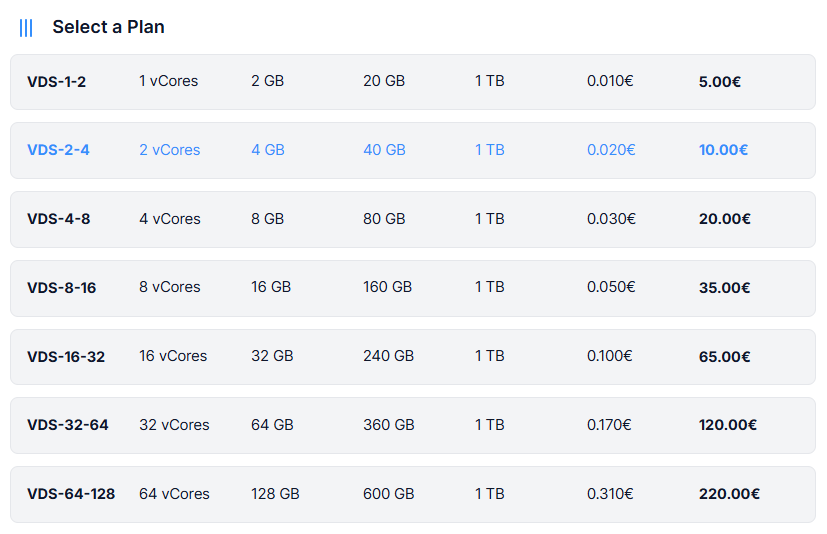
Task: Click the 128 GB memory value
Action: [275, 494]
